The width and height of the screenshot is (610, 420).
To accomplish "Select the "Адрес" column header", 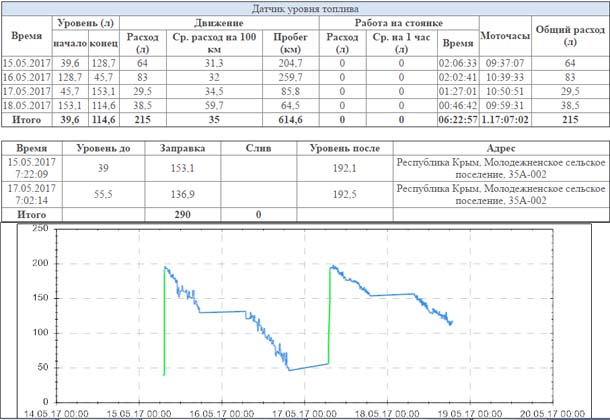I will tap(497, 147).
